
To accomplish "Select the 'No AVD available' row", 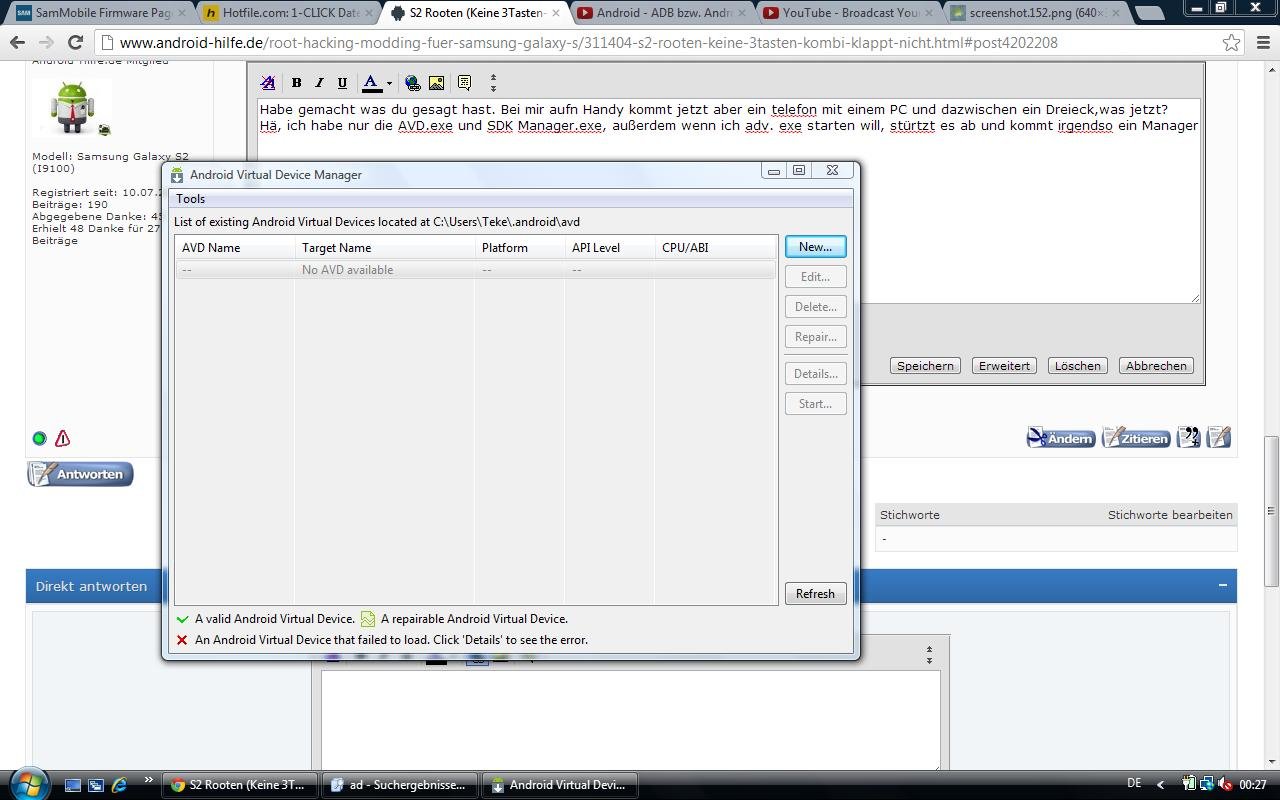I will [x=476, y=270].
